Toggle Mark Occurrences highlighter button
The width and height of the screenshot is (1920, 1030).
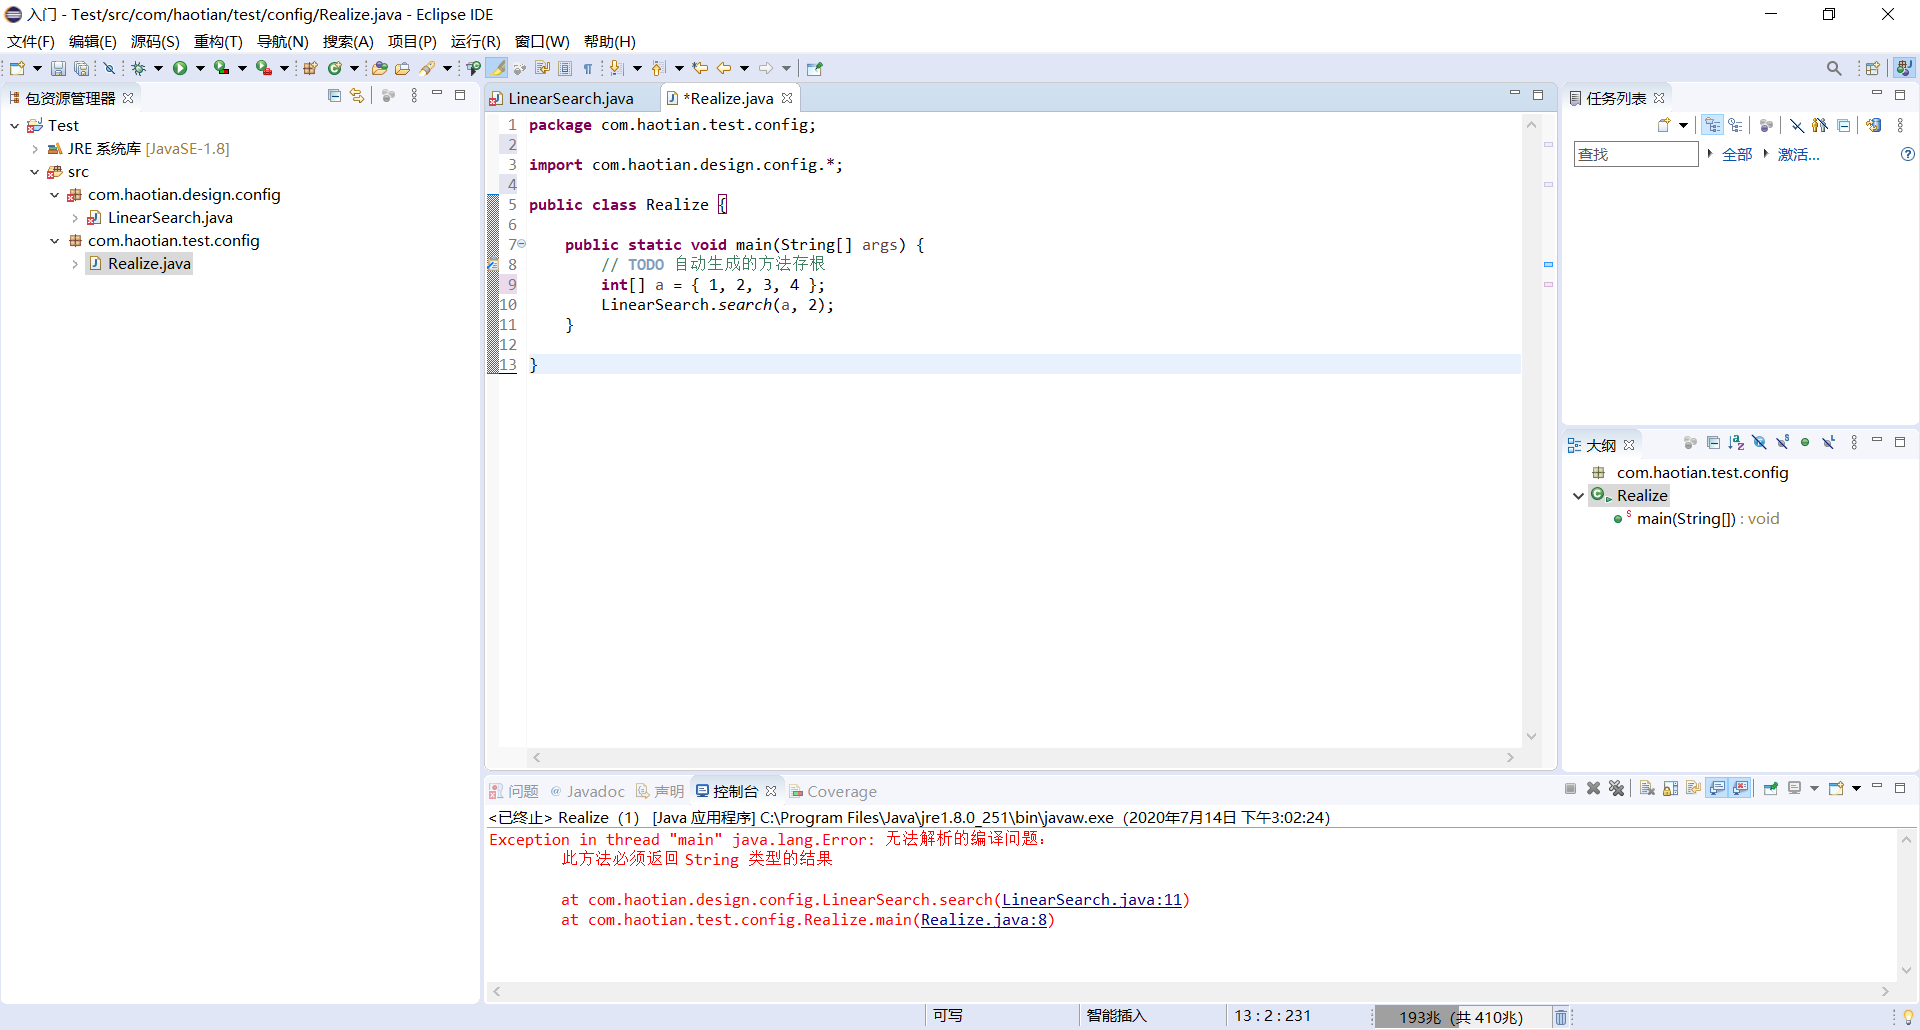click(497, 68)
